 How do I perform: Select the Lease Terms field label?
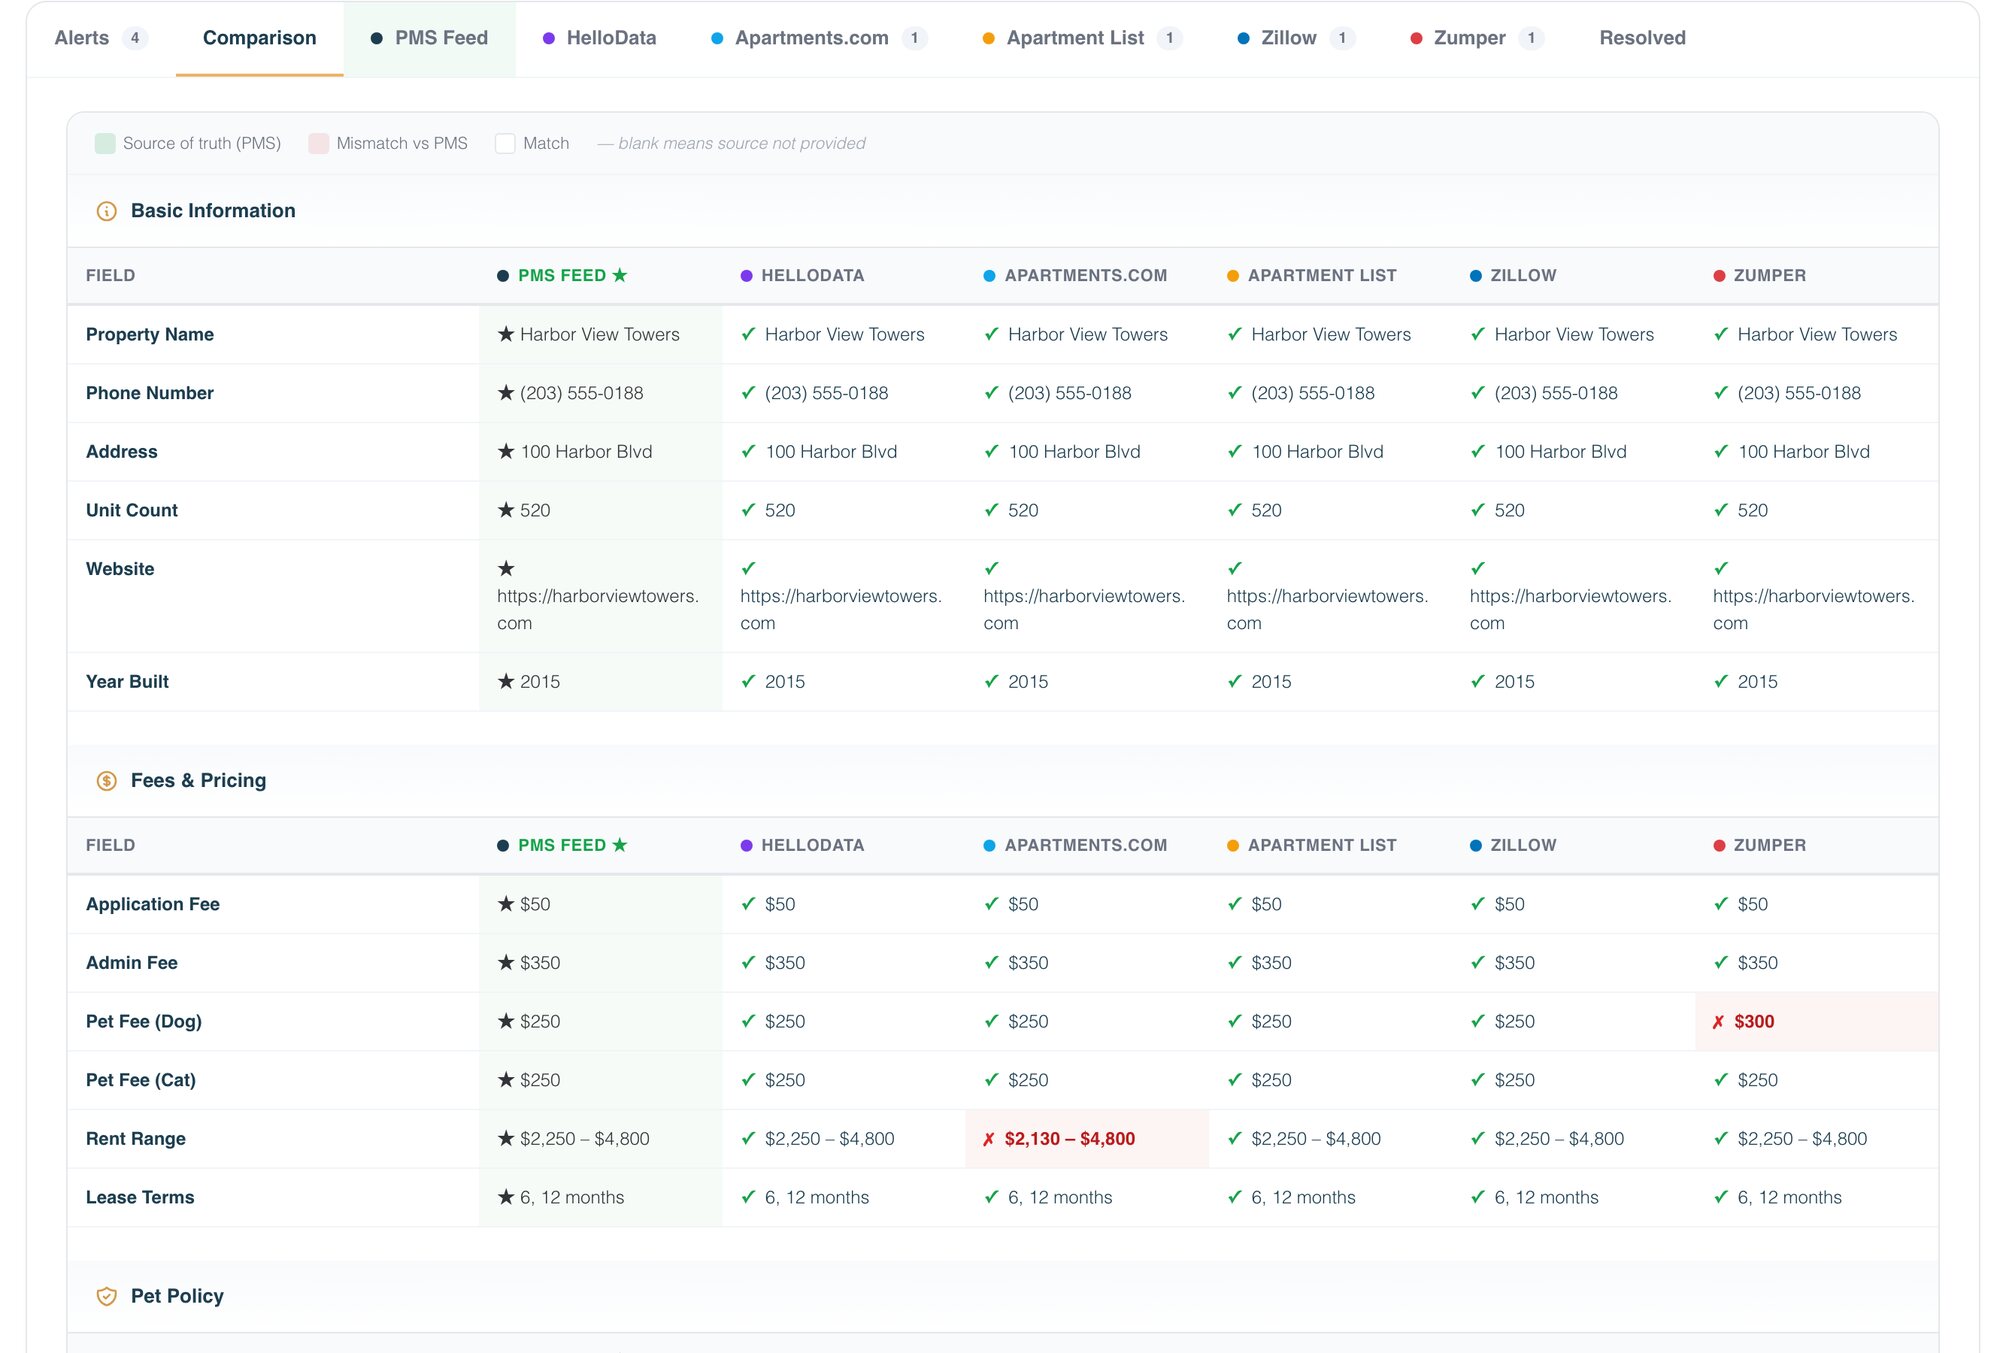(x=140, y=1197)
